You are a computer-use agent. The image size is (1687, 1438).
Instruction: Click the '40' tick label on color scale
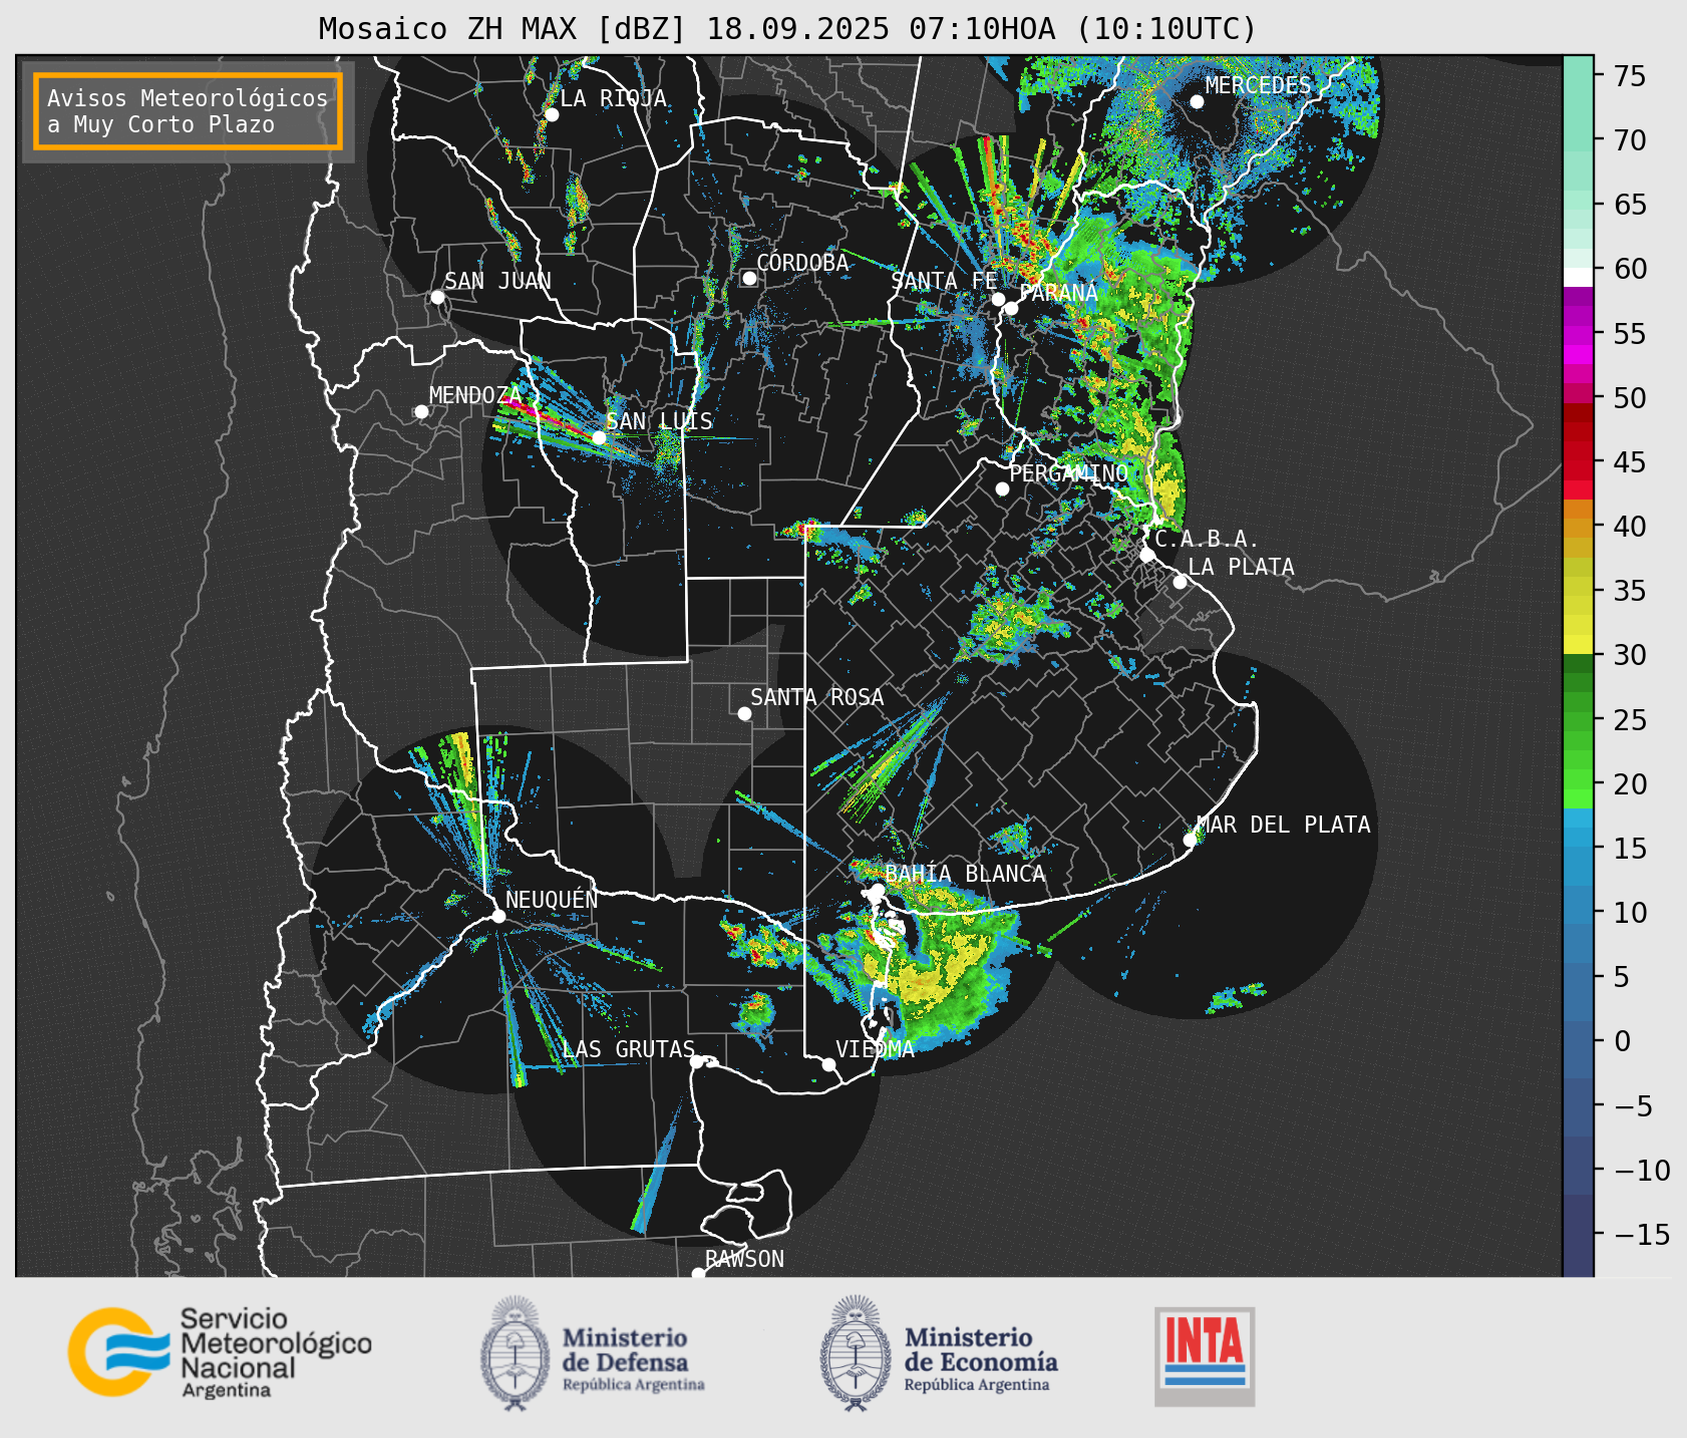[1630, 527]
